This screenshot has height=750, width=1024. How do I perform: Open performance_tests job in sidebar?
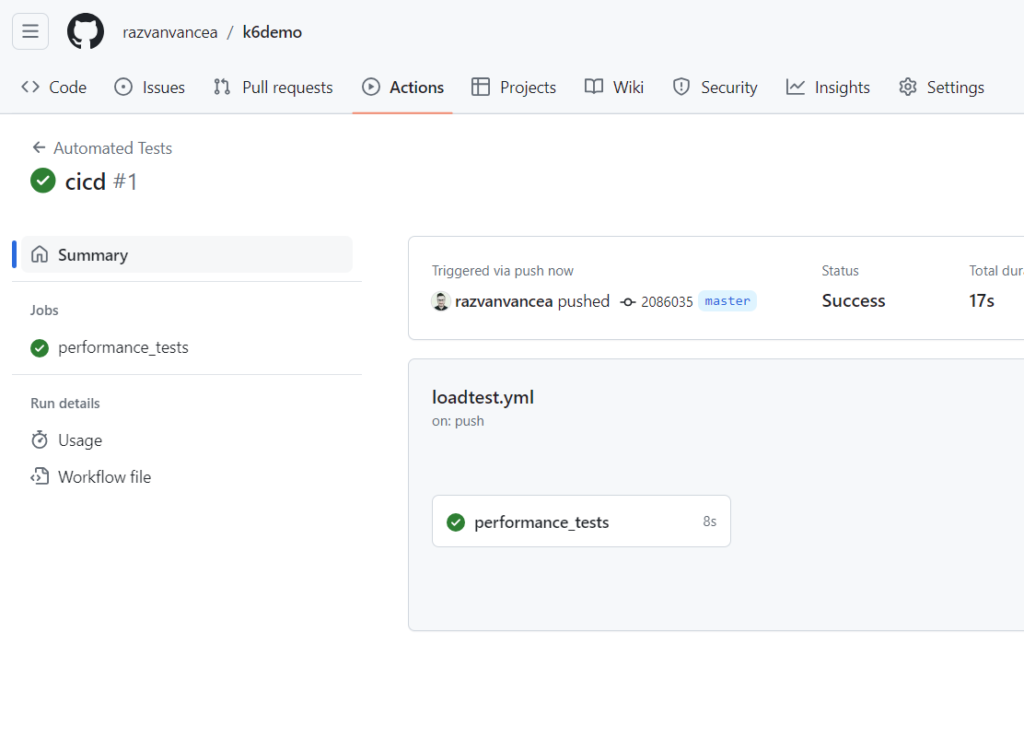click(x=123, y=348)
